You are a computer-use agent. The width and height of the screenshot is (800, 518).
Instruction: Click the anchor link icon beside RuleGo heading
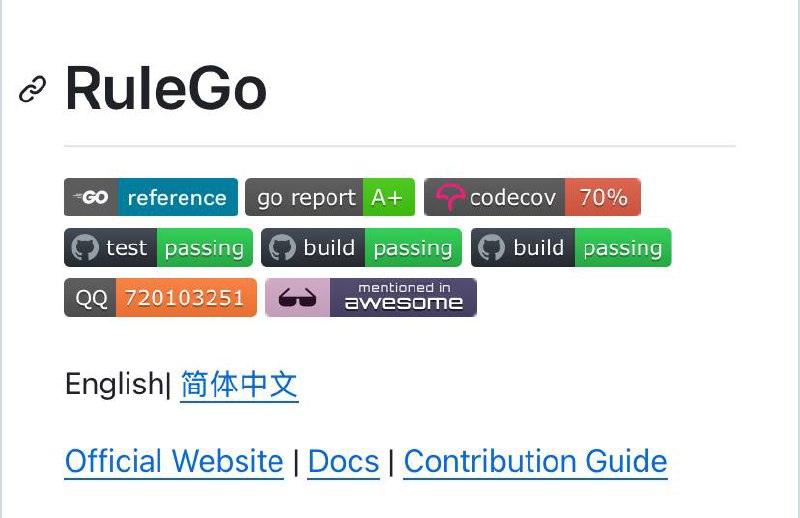[33, 89]
